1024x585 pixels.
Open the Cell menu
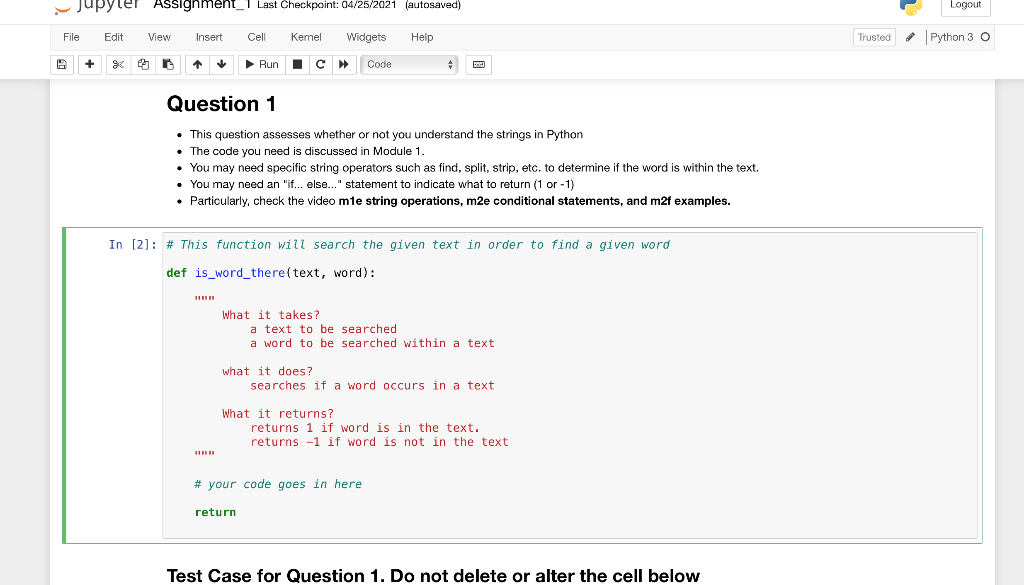point(256,37)
